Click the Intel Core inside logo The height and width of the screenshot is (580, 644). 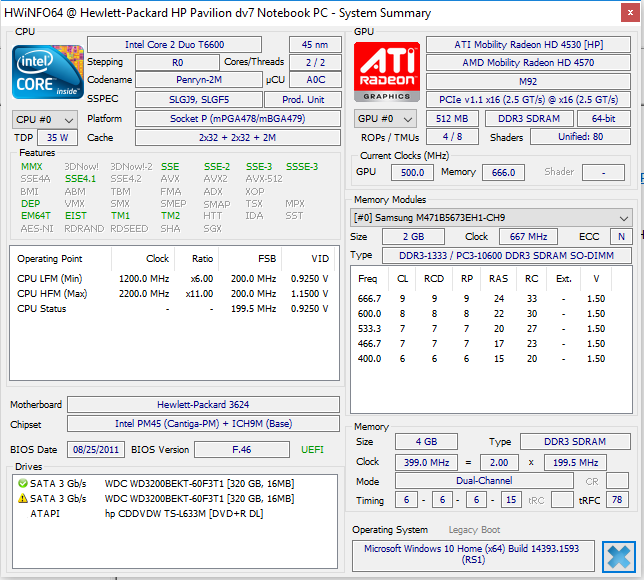tap(48, 72)
